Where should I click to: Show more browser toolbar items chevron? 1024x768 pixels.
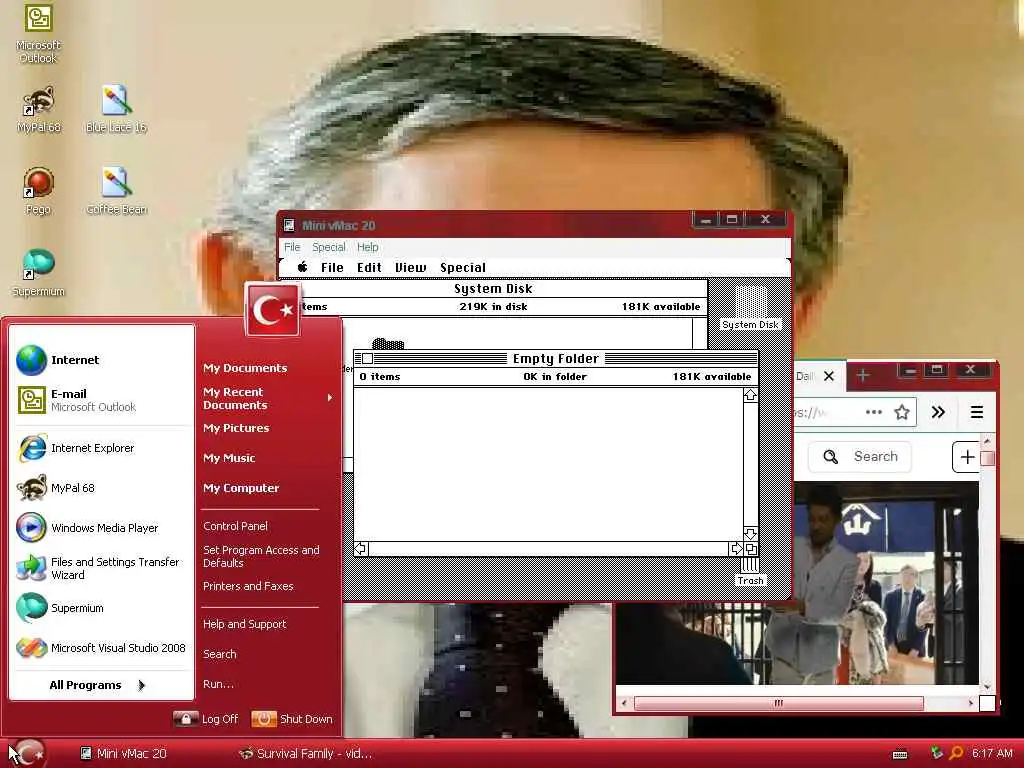[x=938, y=412]
